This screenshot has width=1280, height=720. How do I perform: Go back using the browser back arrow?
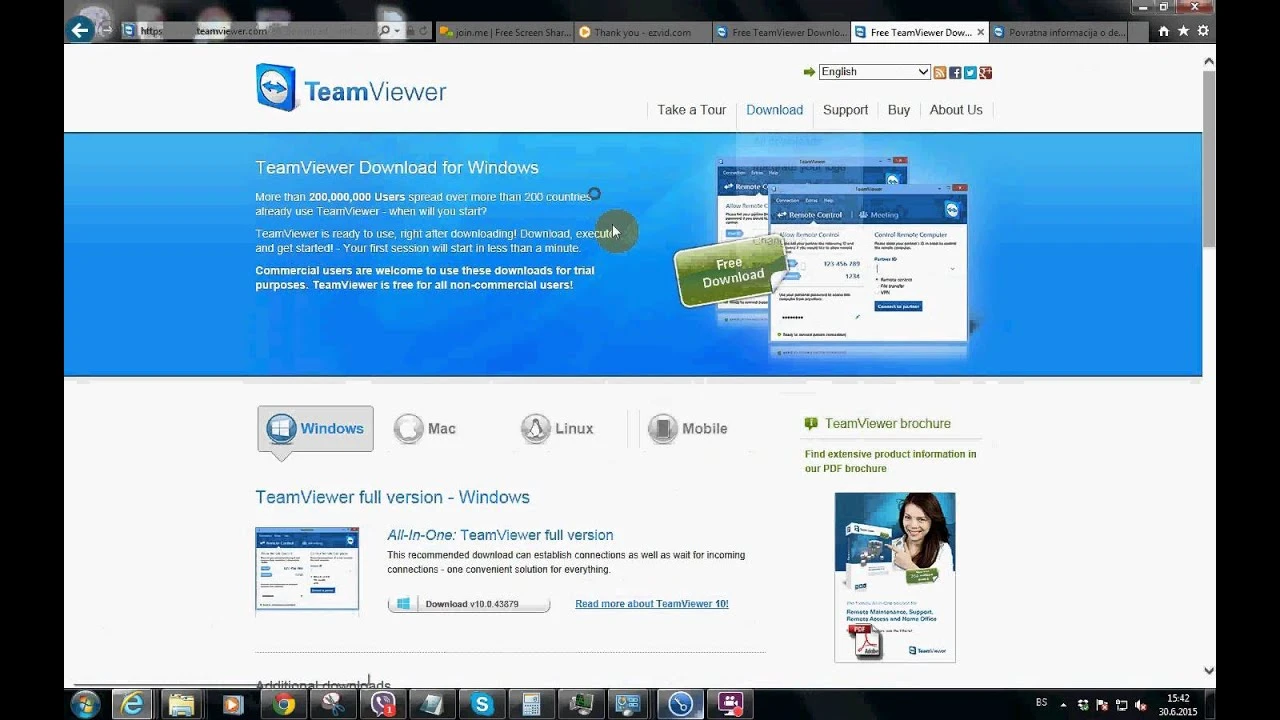80,30
